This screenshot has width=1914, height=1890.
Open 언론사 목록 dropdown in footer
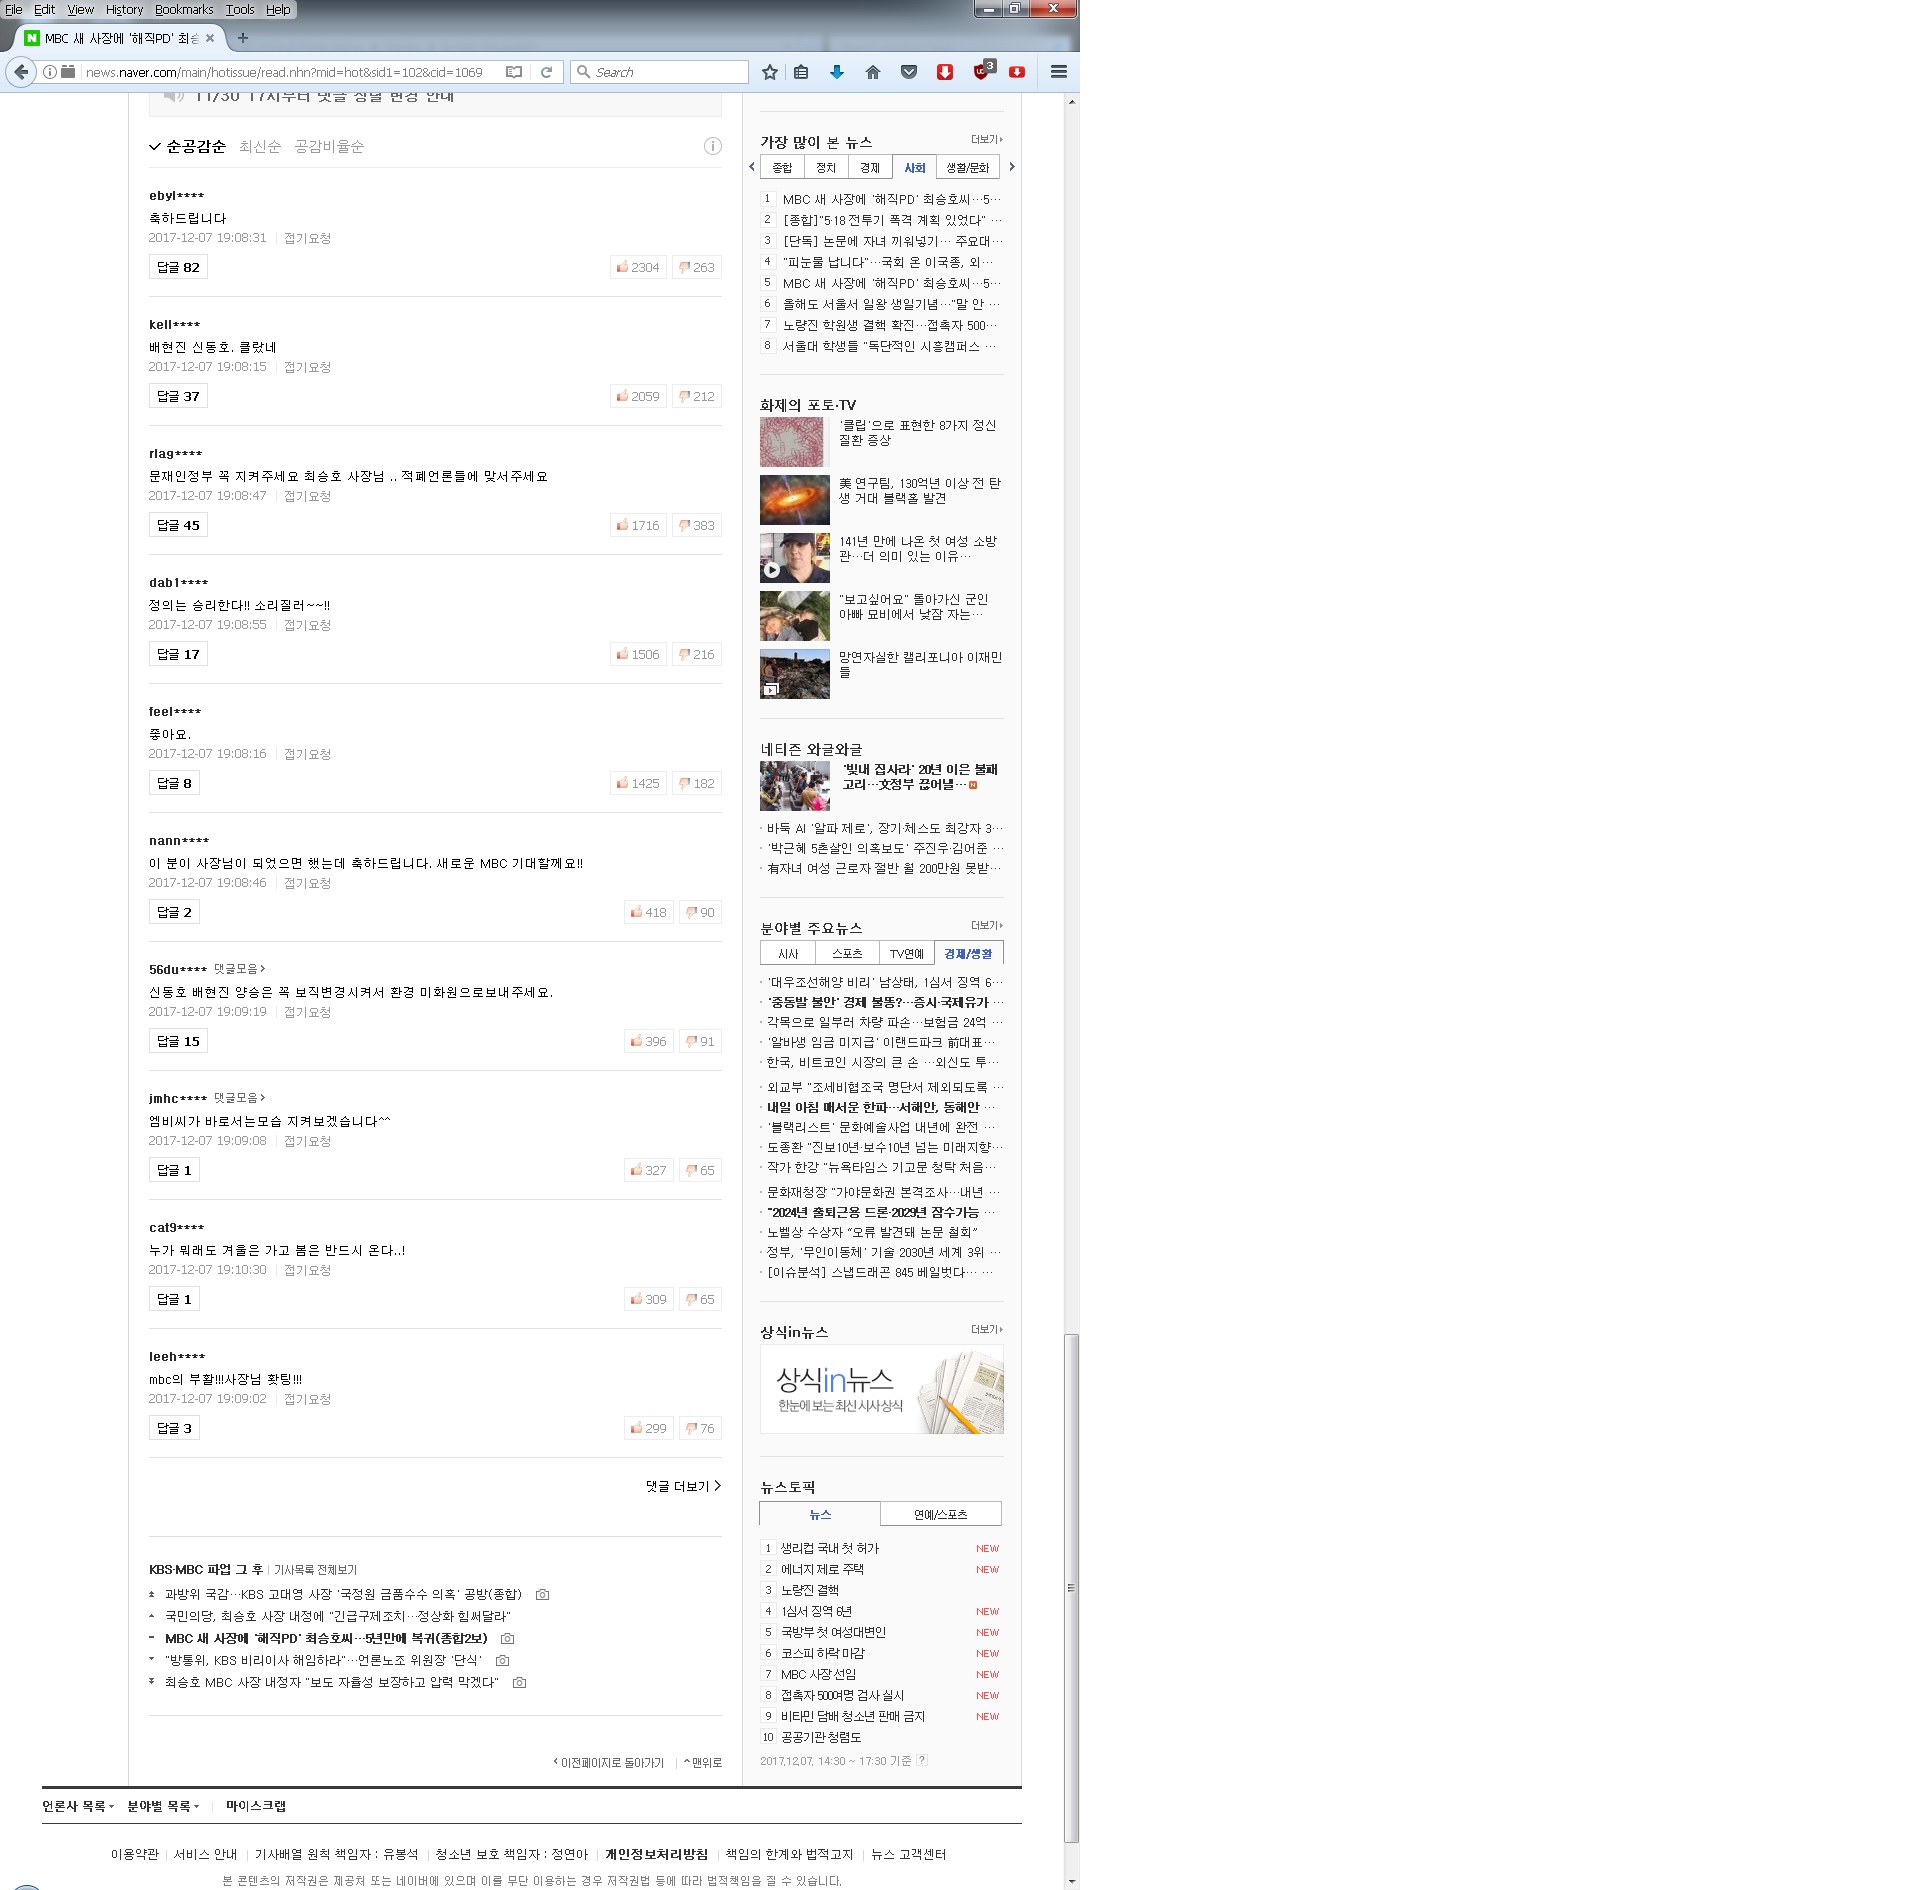78,1806
